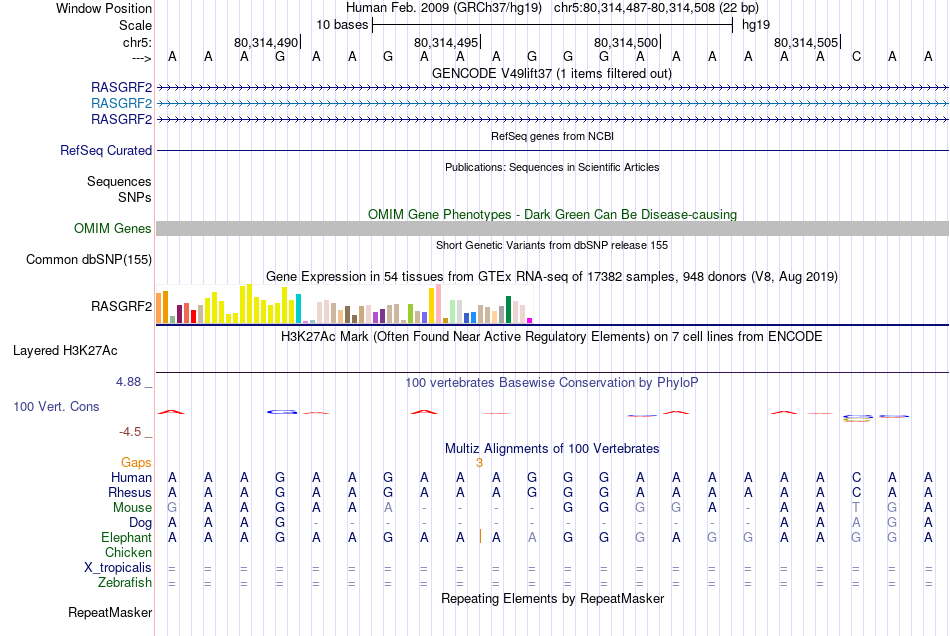Open the GTEx Gene Expression in 54 tissues title
This screenshot has width=950, height=636.
pos(552,276)
